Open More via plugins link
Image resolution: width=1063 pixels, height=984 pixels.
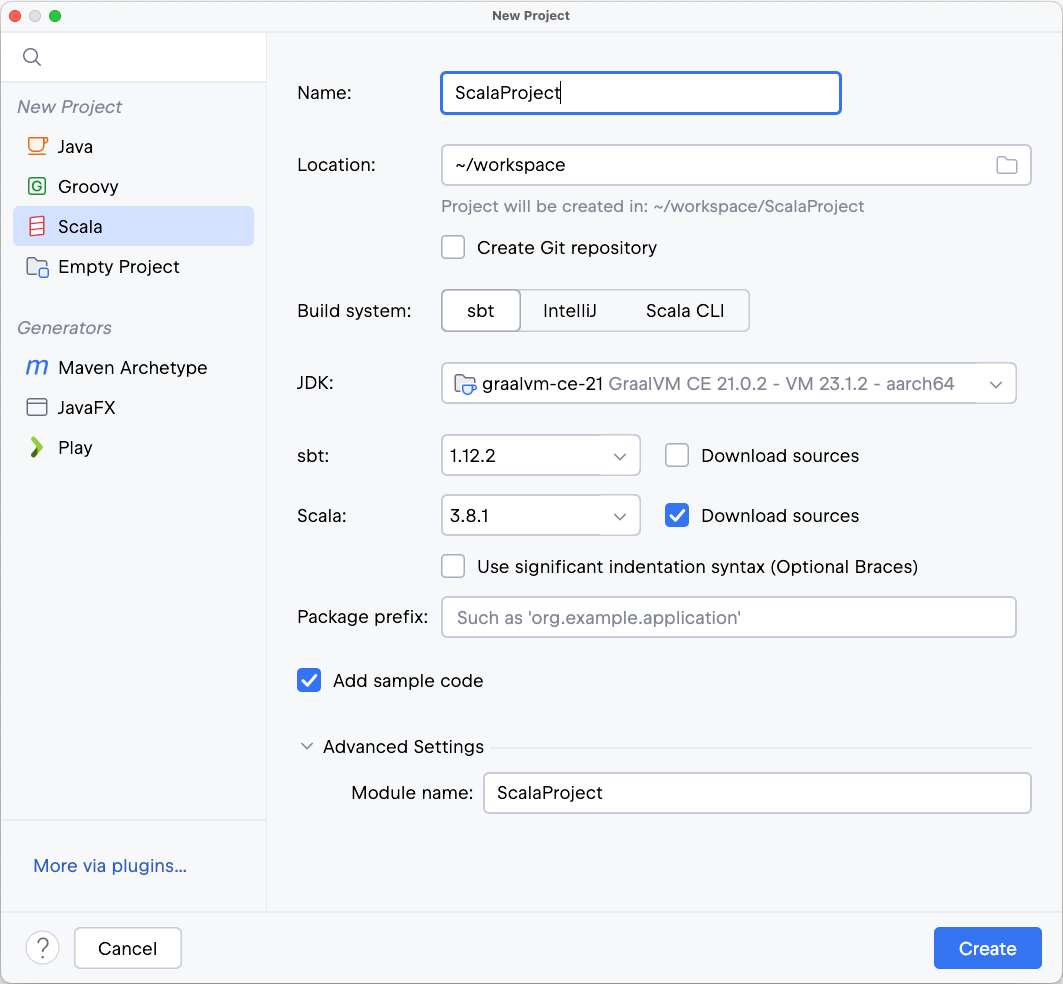tap(109, 866)
